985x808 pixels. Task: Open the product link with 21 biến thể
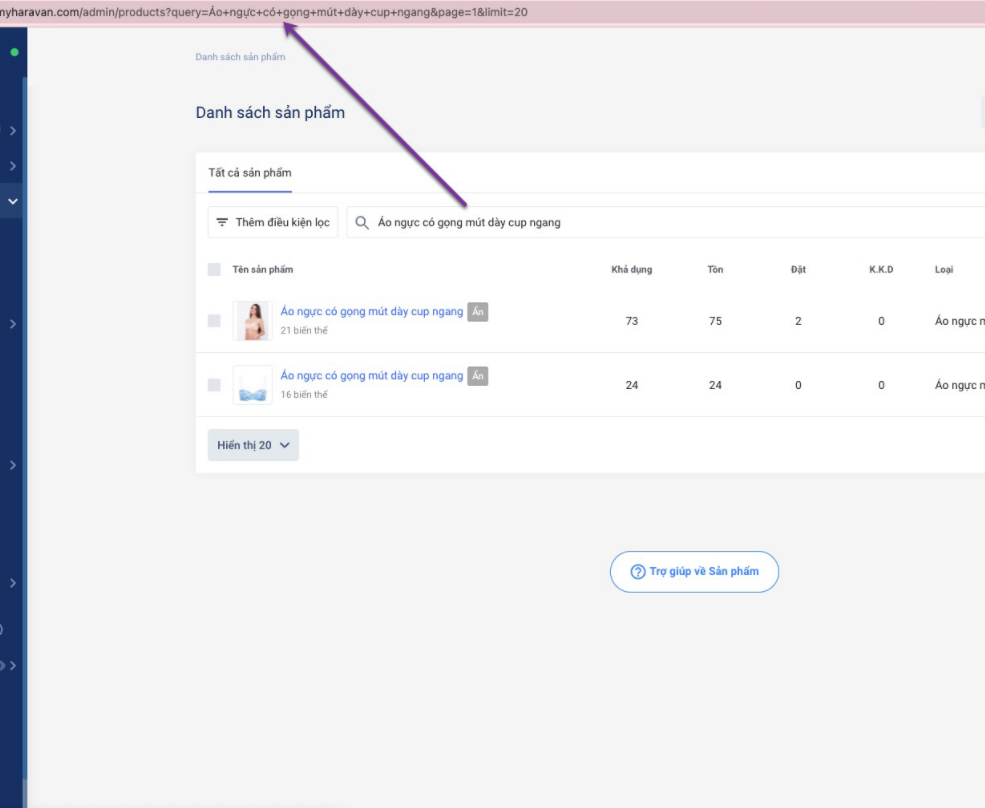pos(371,312)
